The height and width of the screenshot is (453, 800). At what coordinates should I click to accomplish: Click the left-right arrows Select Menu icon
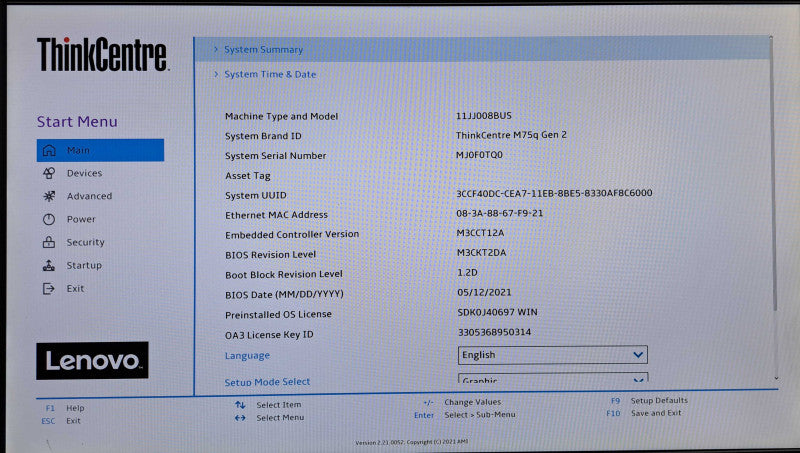(240, 418)
